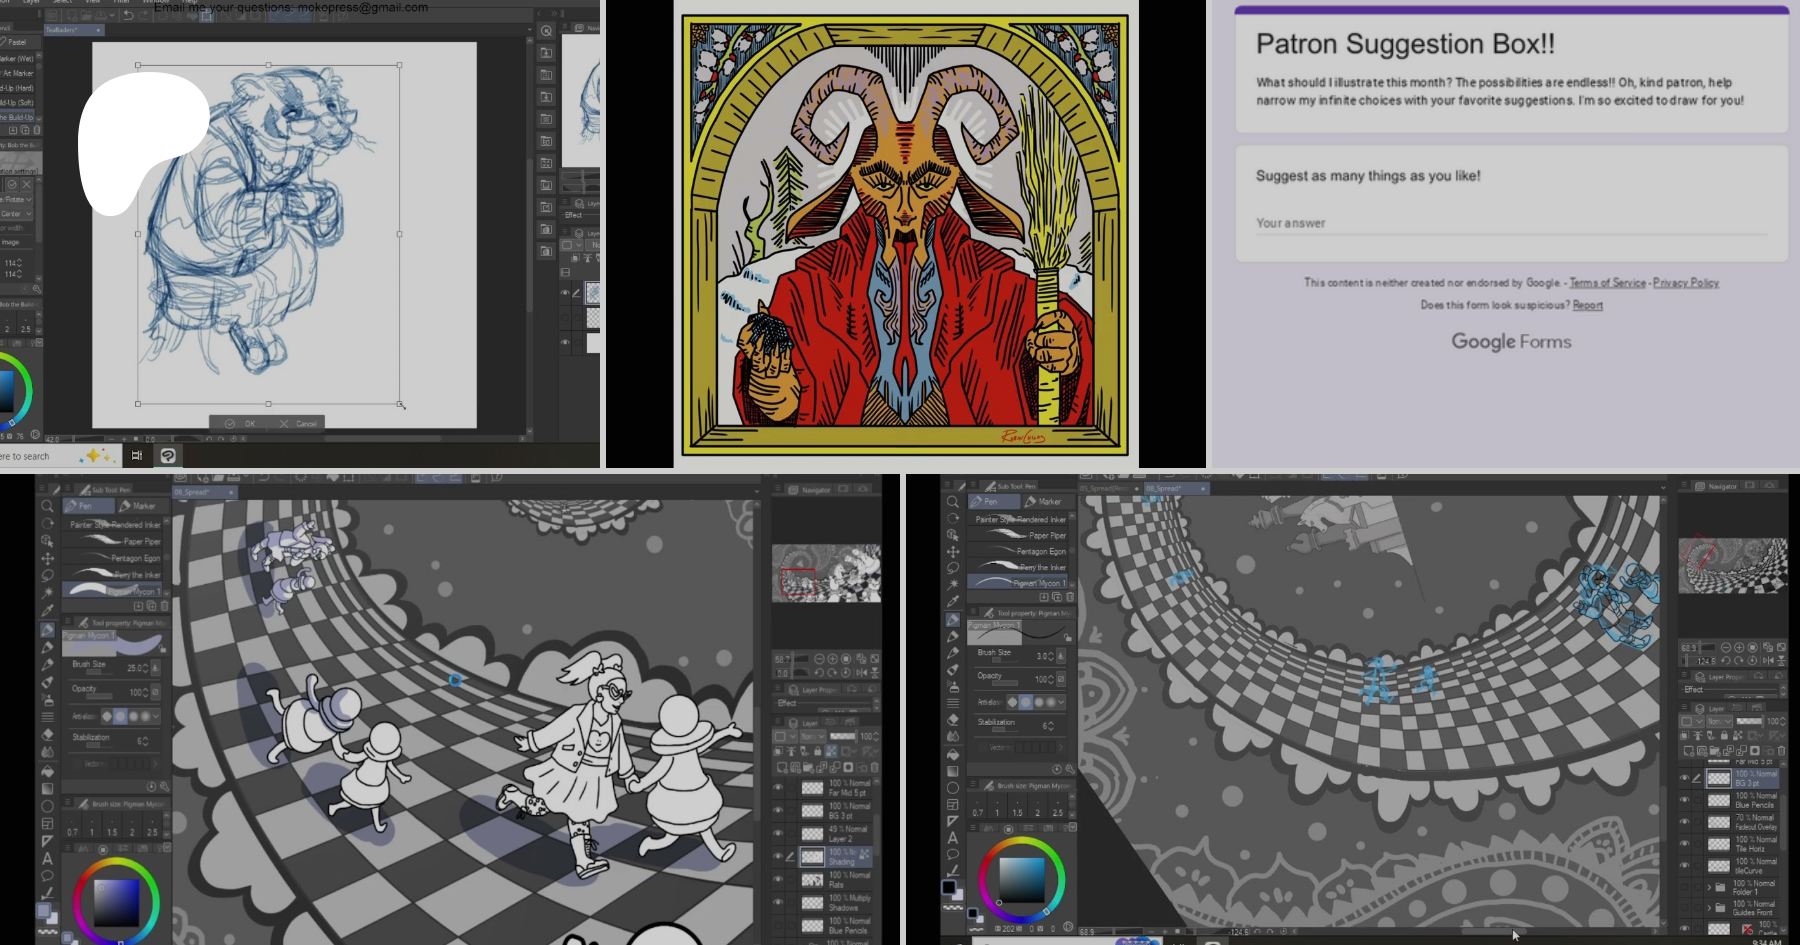Toggle visibility of the Tile Horiz layer
1800x945 pixels.
coord(1685,844)
